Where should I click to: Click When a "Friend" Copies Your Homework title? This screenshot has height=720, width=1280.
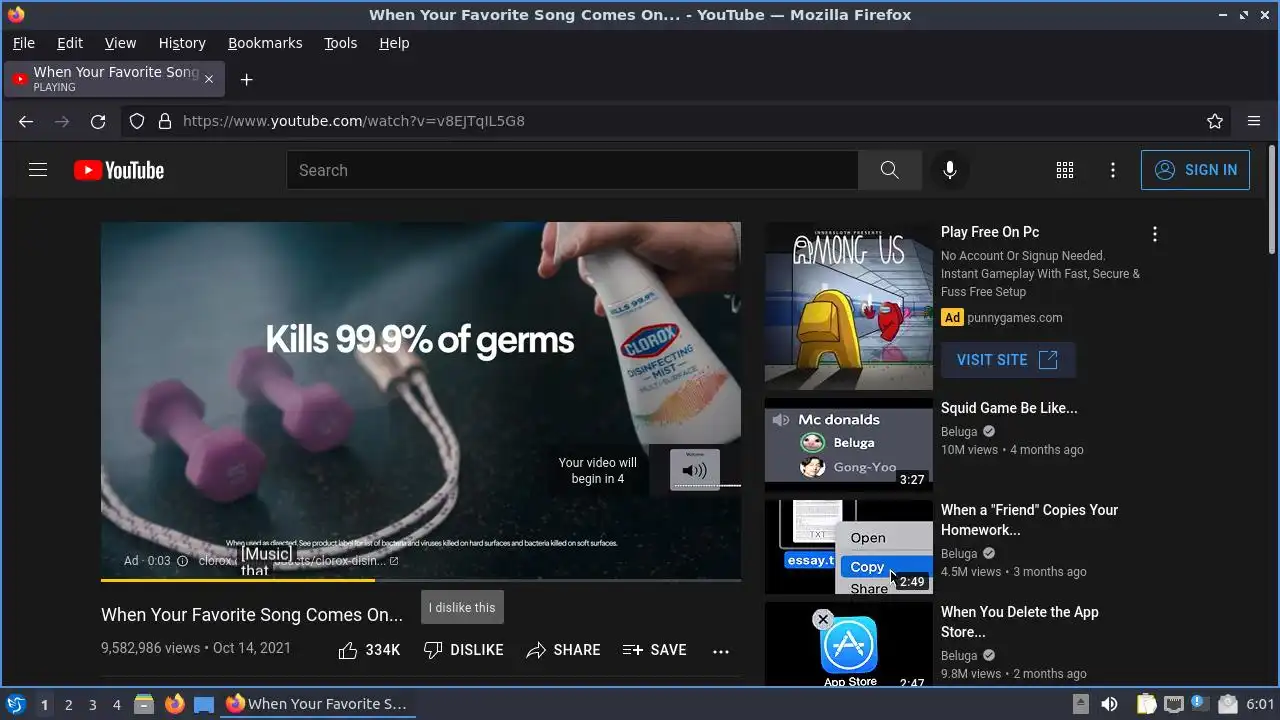tap(1030, 520)
